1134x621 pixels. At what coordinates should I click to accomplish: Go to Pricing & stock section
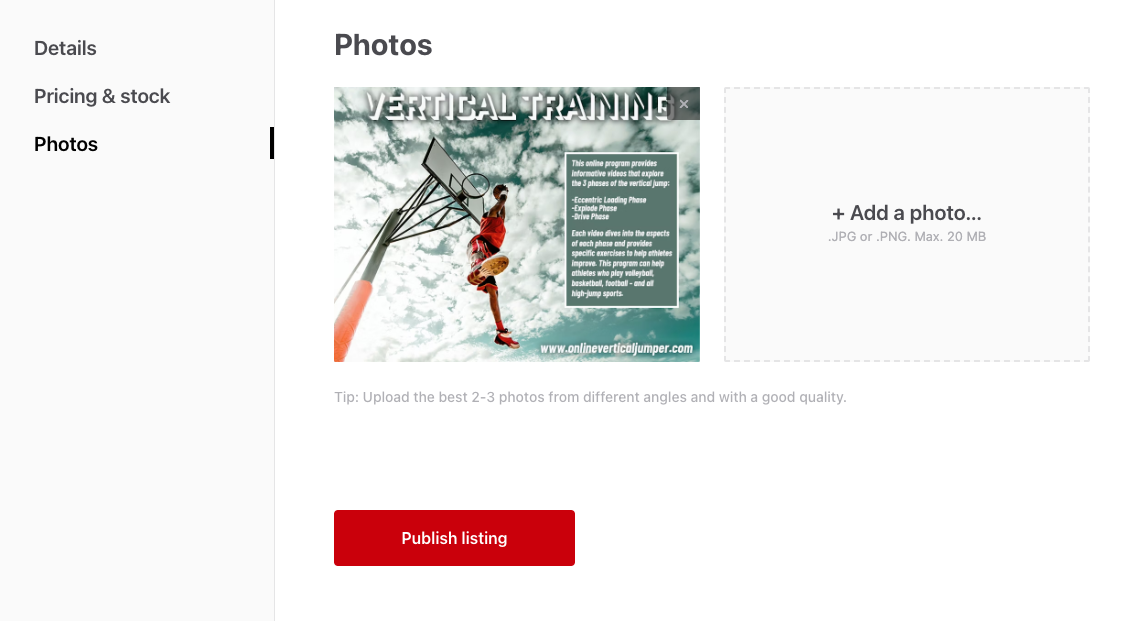[102, 96]
